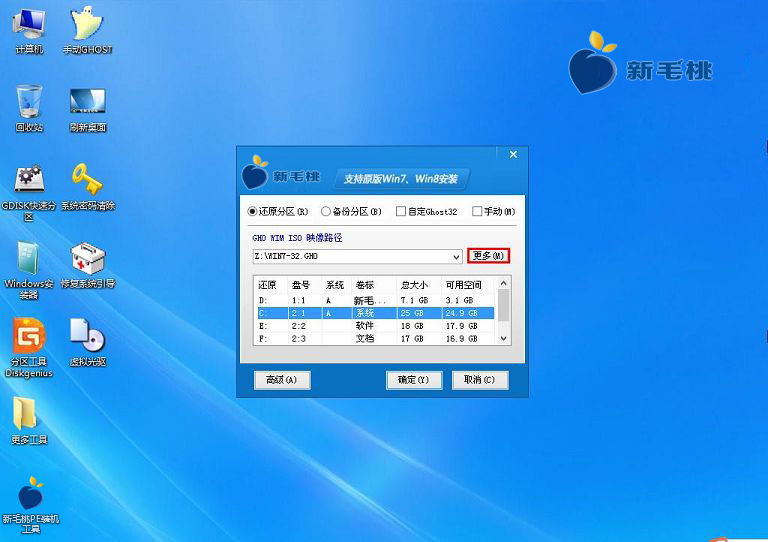
Task: Click the partition list scrollbar thumb
Action: [504, 305]
